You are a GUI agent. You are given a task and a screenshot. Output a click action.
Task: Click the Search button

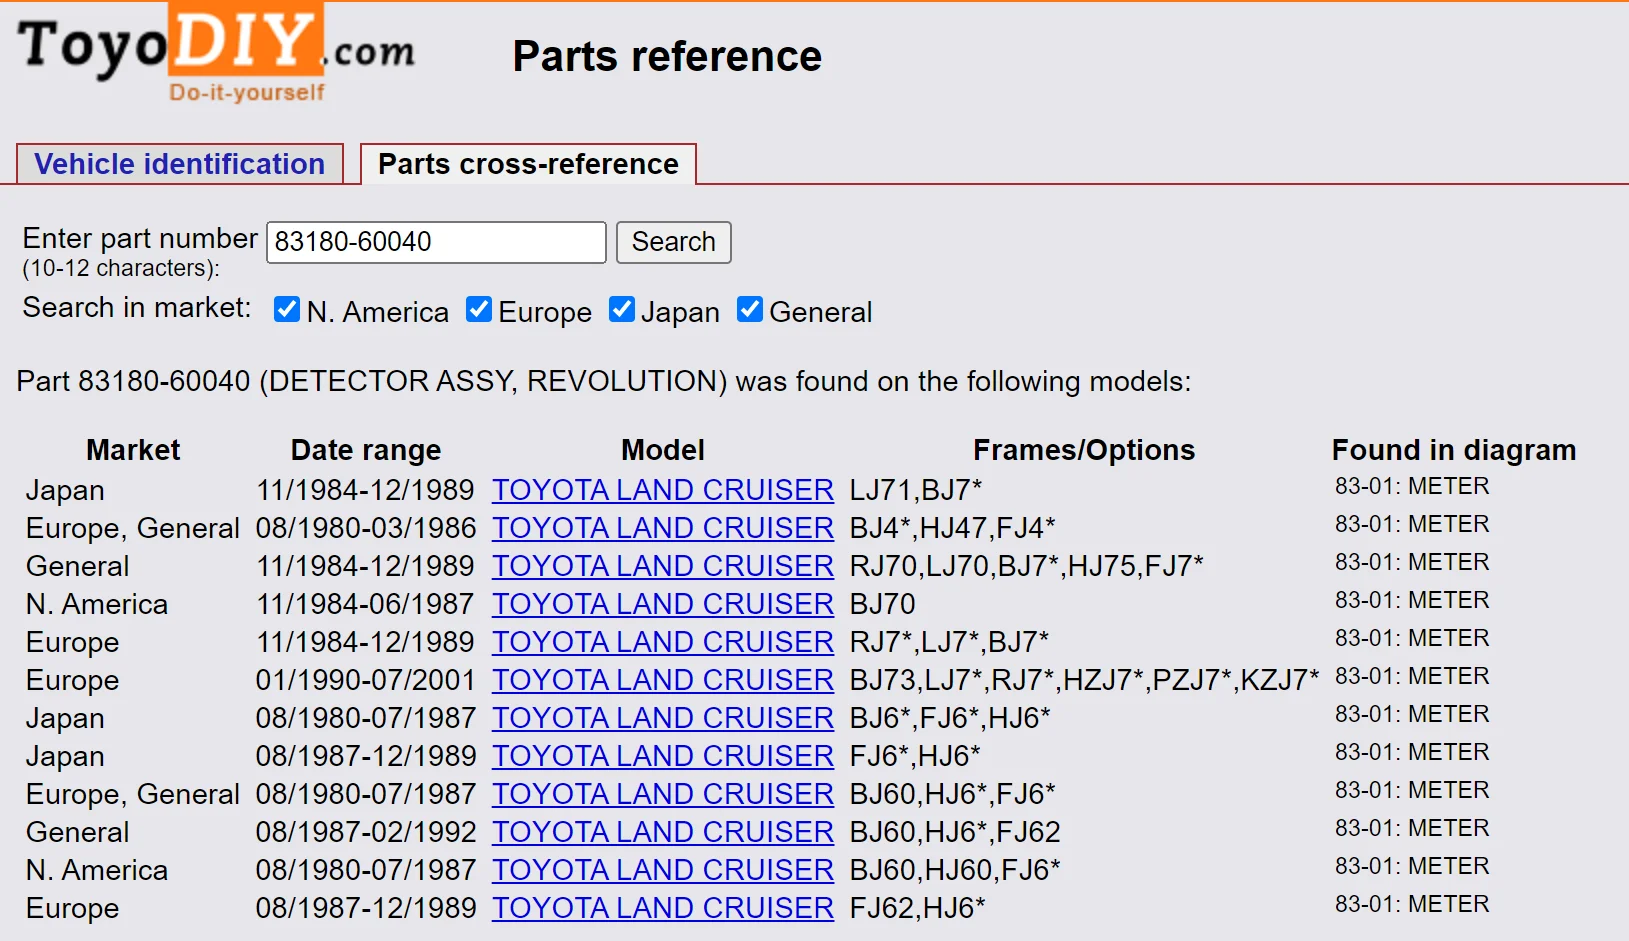tap(674, 242)
